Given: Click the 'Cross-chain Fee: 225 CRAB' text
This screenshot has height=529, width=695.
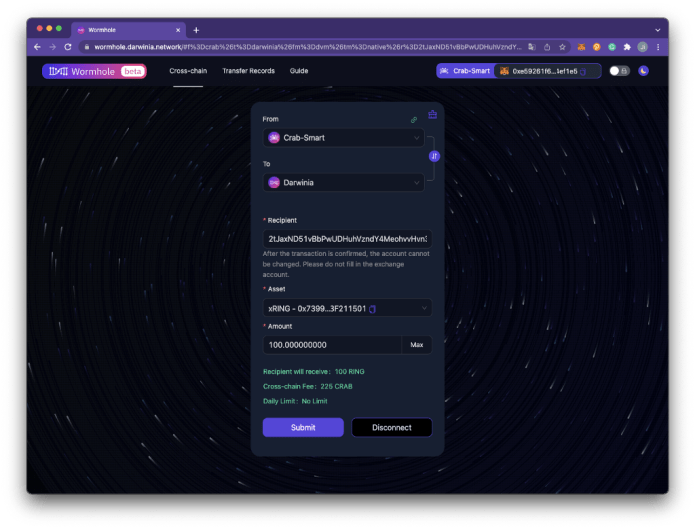Looking at the screenshot, I should 308,386.
